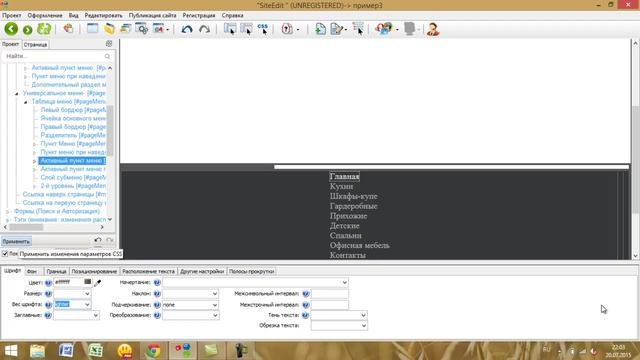This screenshot has height=360, width=640.
Task: Switch to the Страница panel tab
Action: [36, 44]
